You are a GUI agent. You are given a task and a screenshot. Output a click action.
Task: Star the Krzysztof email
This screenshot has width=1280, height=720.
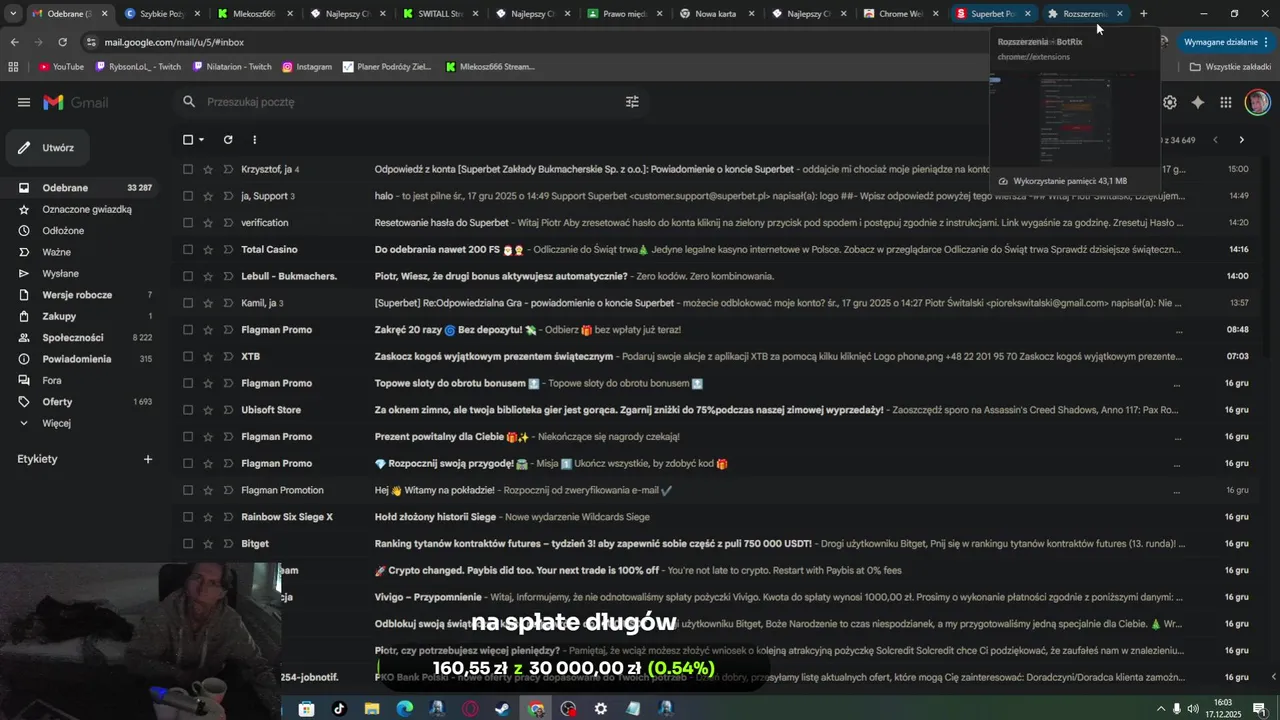[208, 170]
